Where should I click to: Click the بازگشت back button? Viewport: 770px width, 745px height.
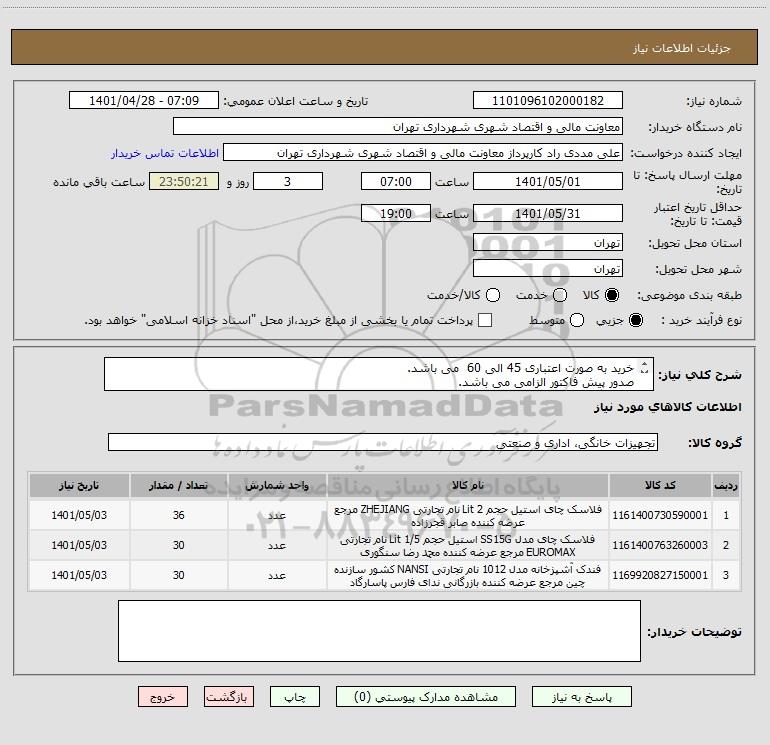click(229, 697)
